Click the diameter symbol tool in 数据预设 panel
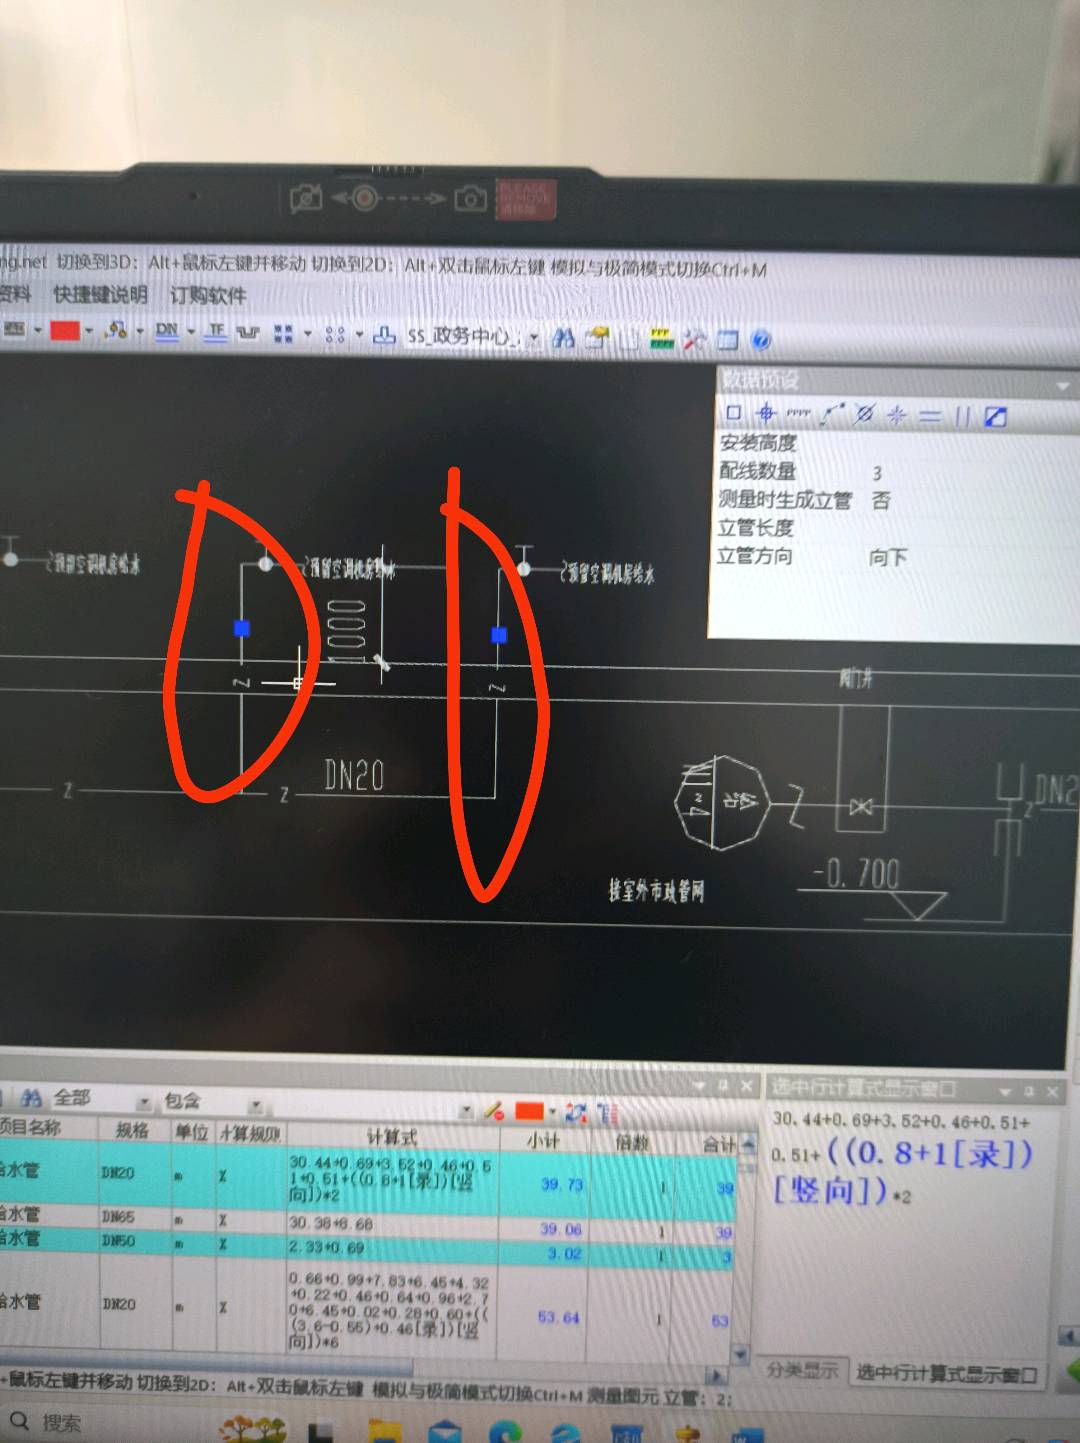This screenshot has height=1443, width=1080. pyautogui.click(x=864, y=414)
